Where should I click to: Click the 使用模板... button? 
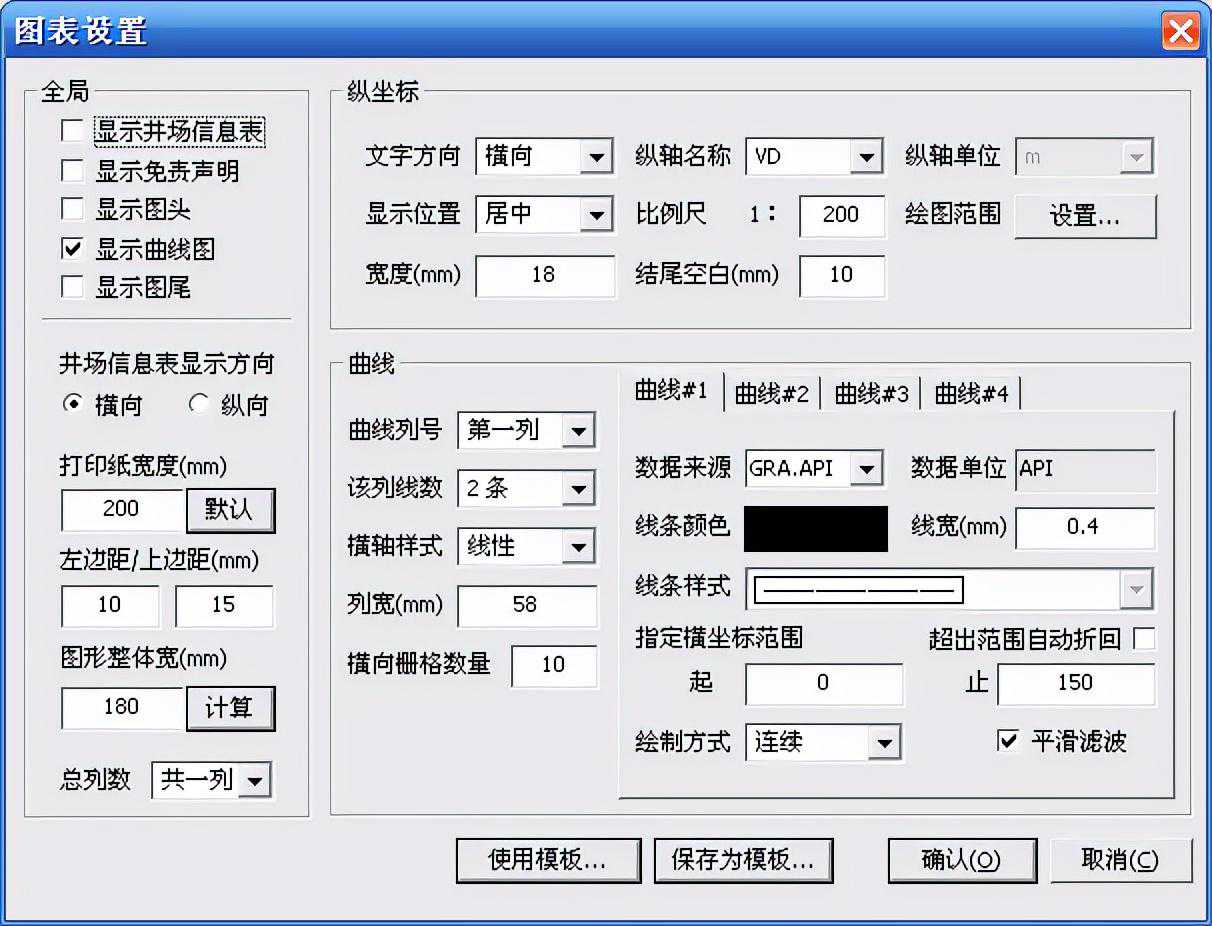point(548,860)
